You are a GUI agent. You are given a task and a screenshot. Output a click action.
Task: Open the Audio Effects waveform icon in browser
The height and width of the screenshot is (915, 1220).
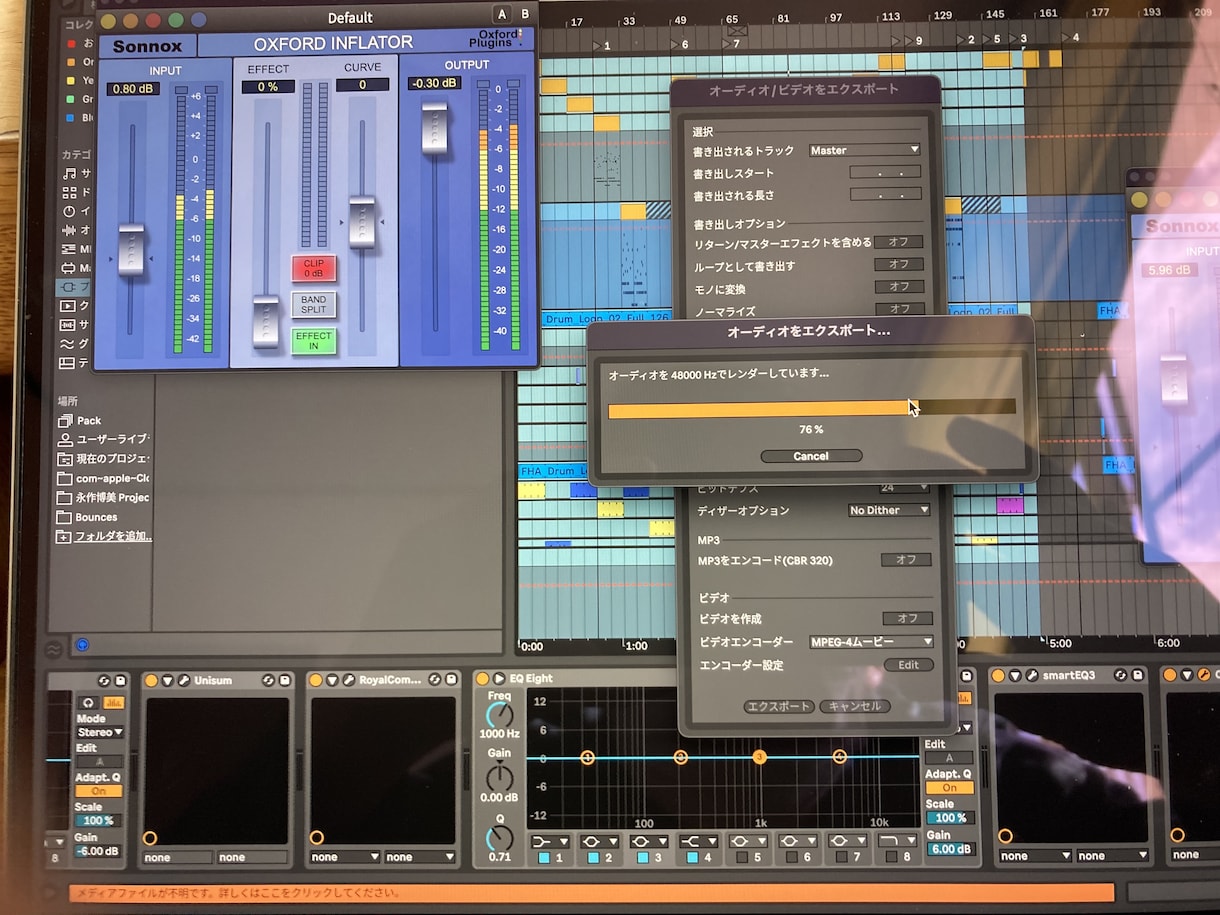(68, 230)
